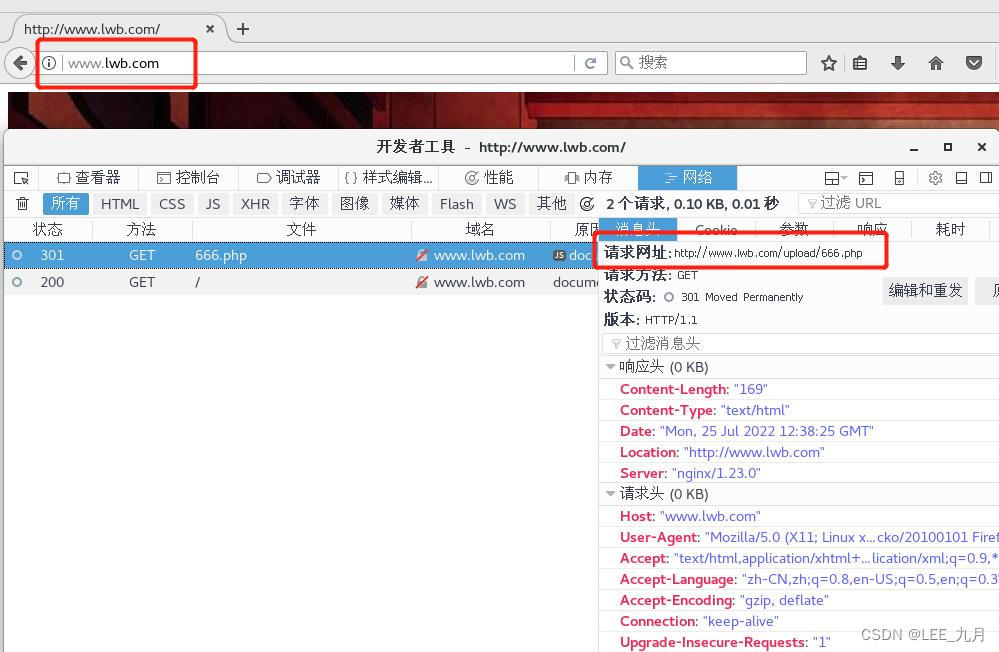Viewport: 999px width, 652px height.
Task: Sort requests by 文件 column header
Action: tap(301, 229)
